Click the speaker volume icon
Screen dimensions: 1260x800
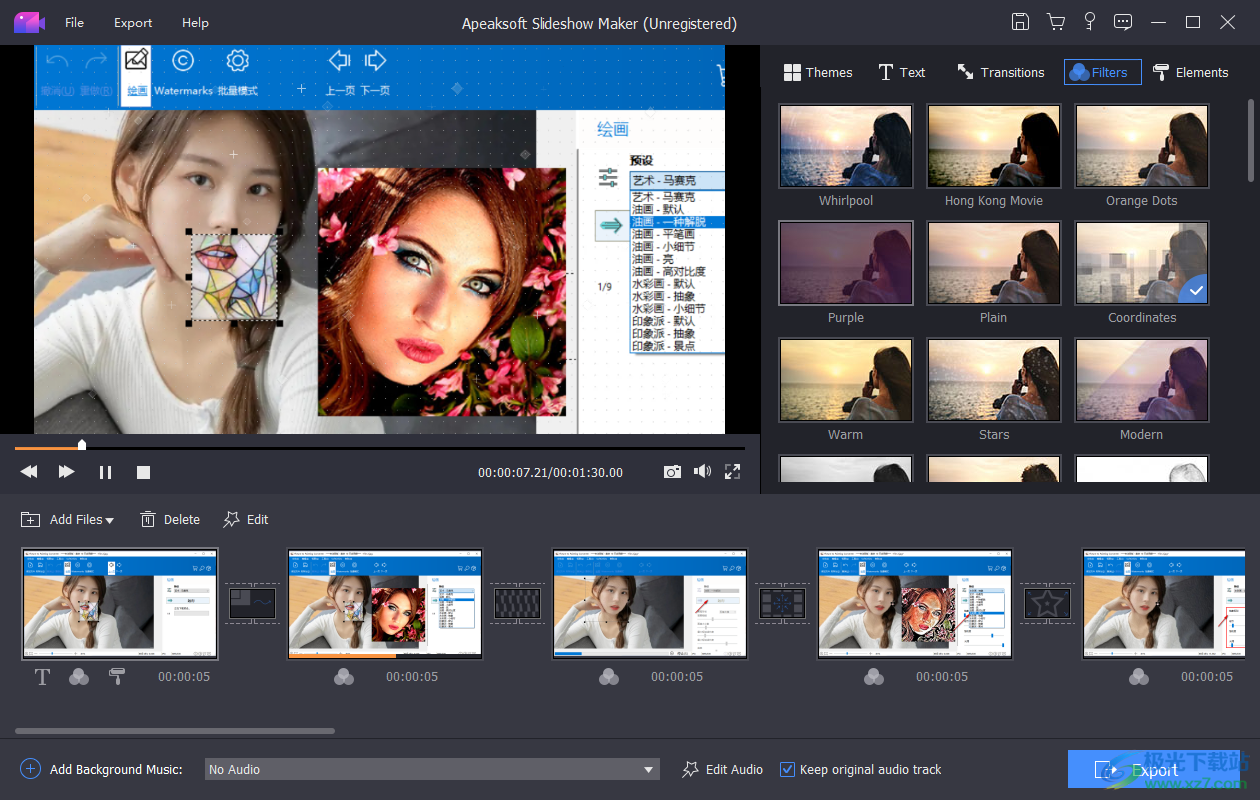coord(702,471)
